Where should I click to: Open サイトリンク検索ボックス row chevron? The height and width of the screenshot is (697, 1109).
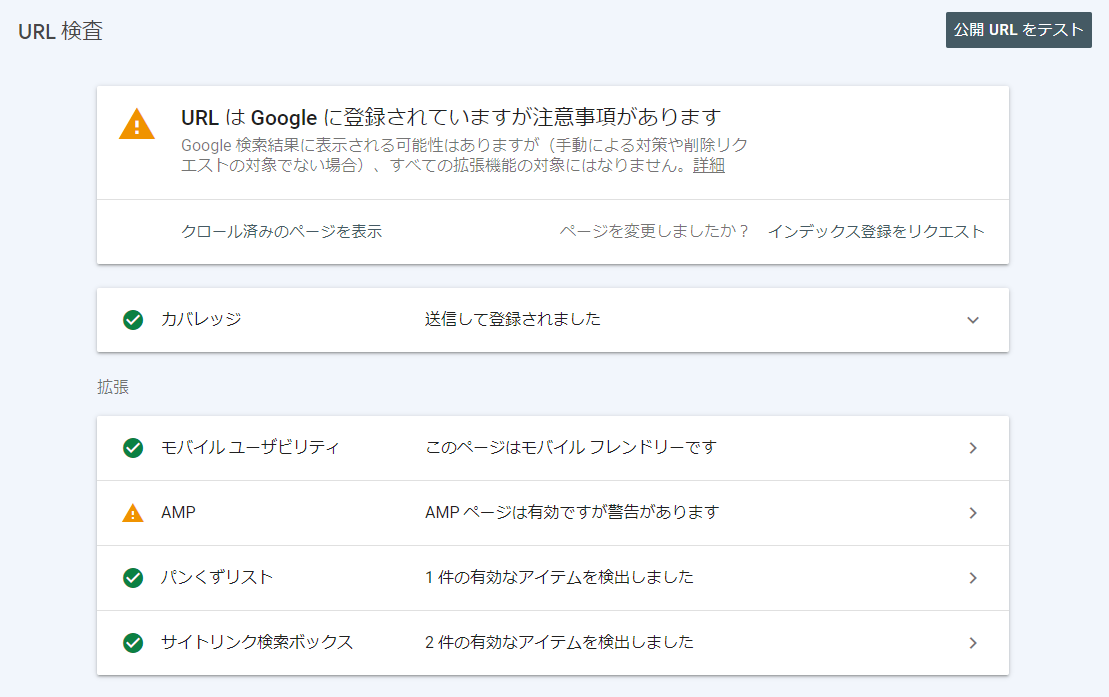pos(973,643)
